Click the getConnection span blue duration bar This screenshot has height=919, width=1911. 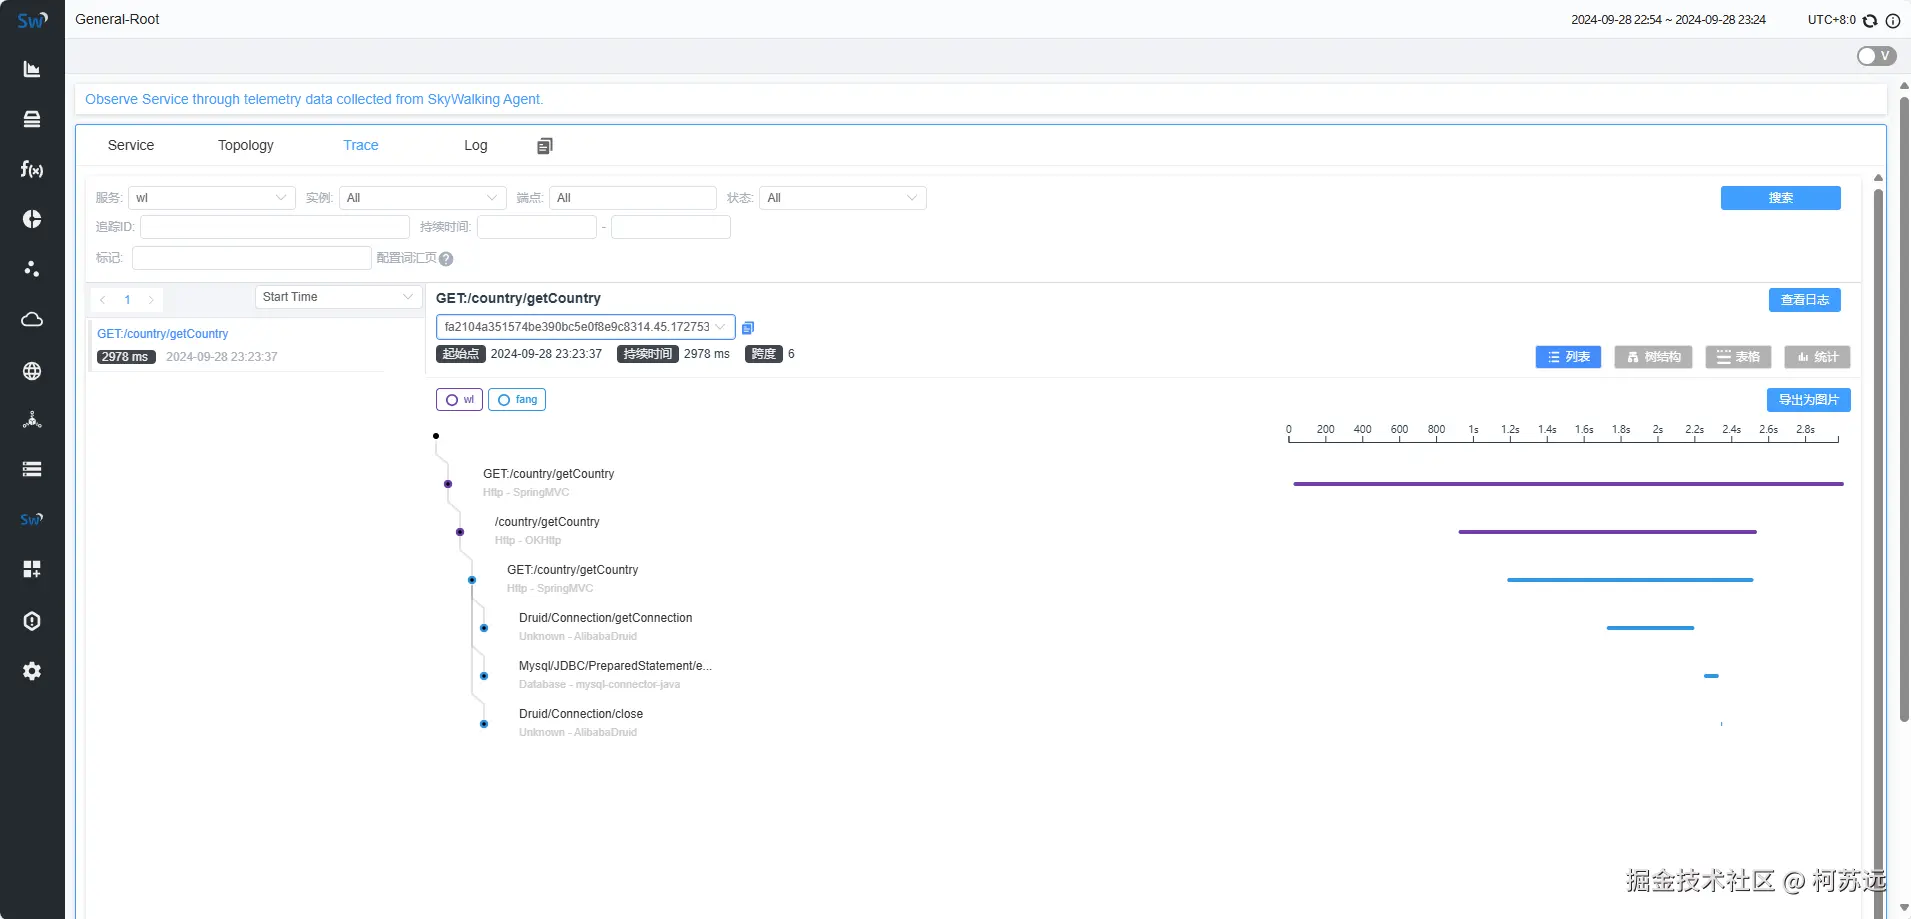tap(1650, 628)
